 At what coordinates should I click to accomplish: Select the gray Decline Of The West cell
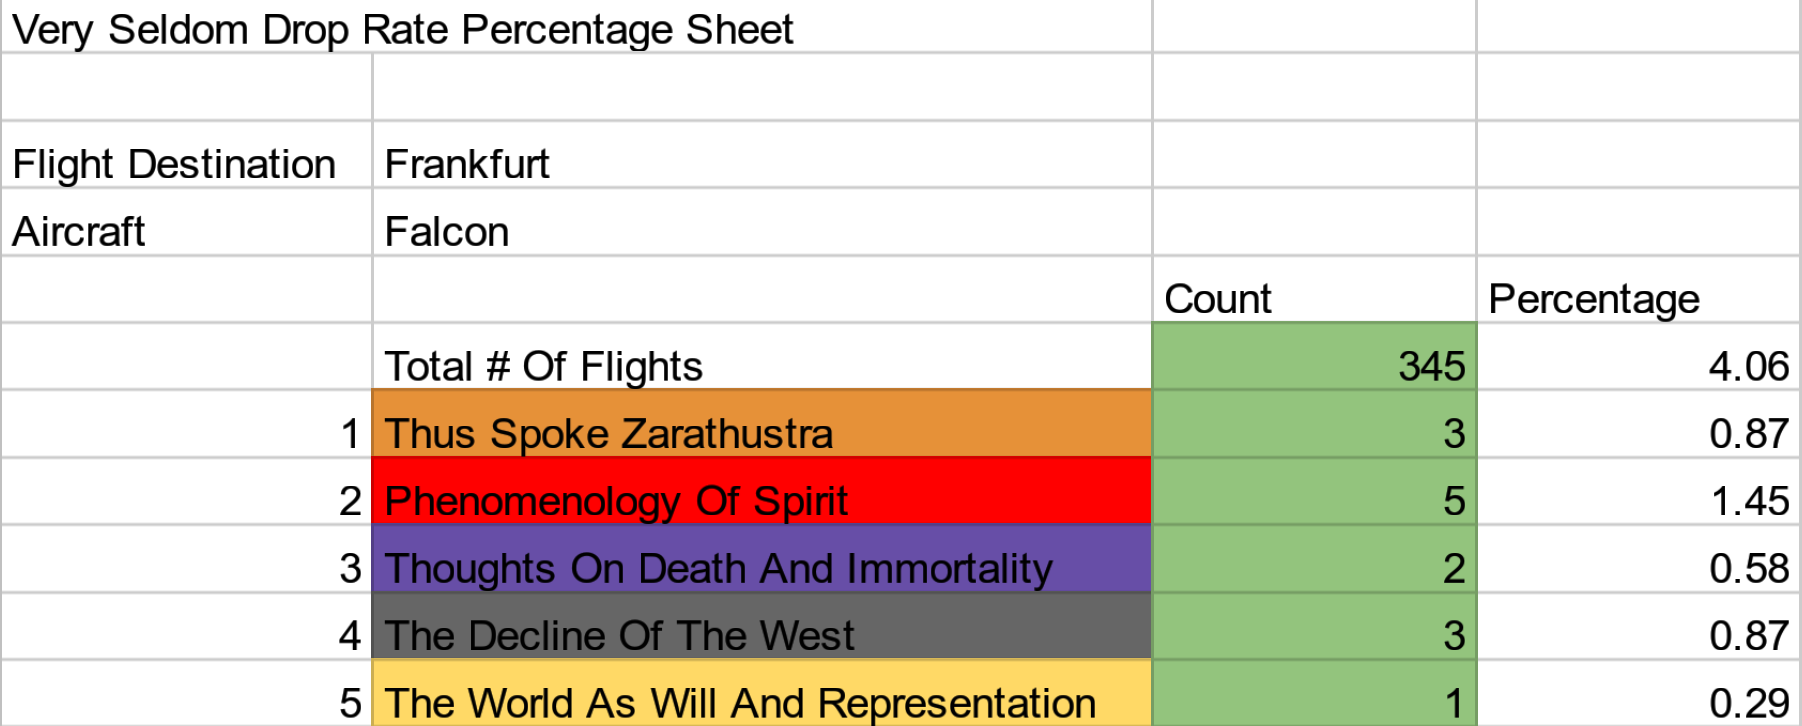[x=760, y=635]
